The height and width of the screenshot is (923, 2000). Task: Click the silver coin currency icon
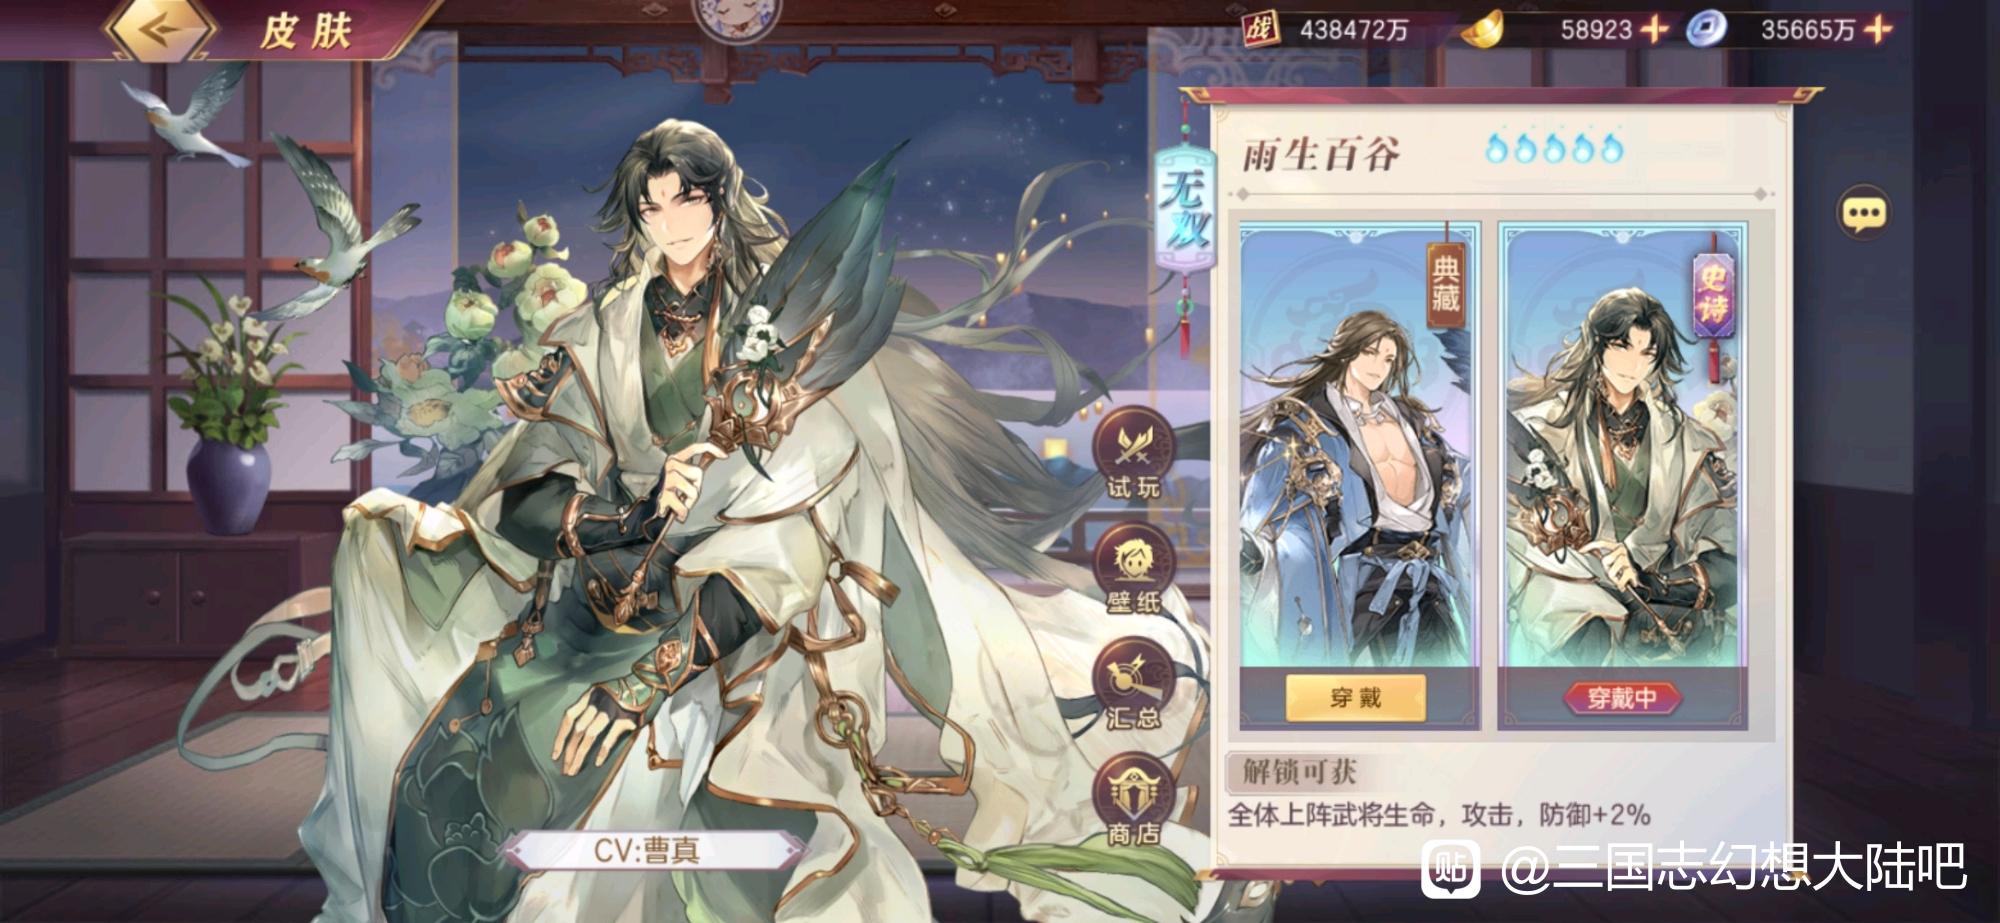pos(1706,30)
